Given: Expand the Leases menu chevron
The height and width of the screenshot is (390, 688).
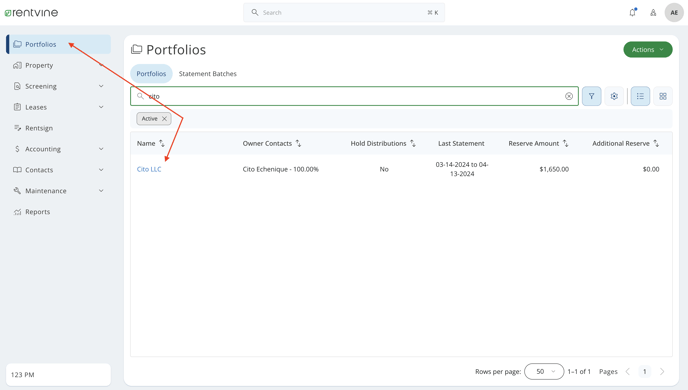Looking at the screenshot, I should pyautogui.click(x=101, y=107).
